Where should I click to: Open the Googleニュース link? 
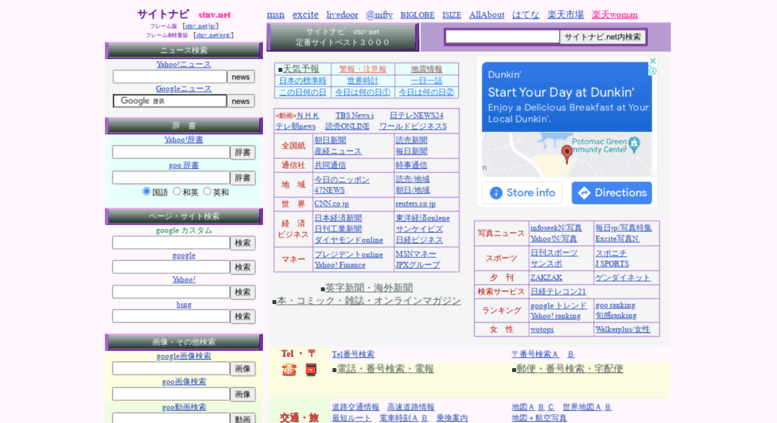pos(184,89)
